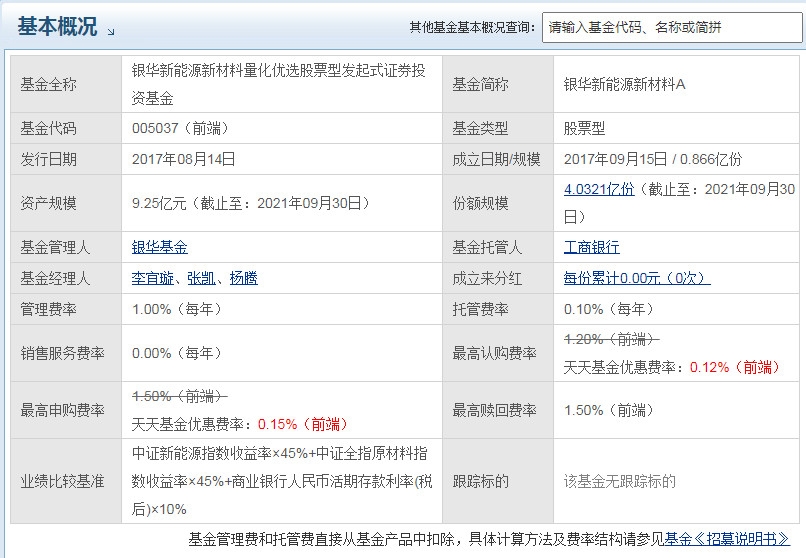806x558 pixels.
Task: Click the 2017年09月15日 / 0.866亿份 value
Action: pos(653,159)
